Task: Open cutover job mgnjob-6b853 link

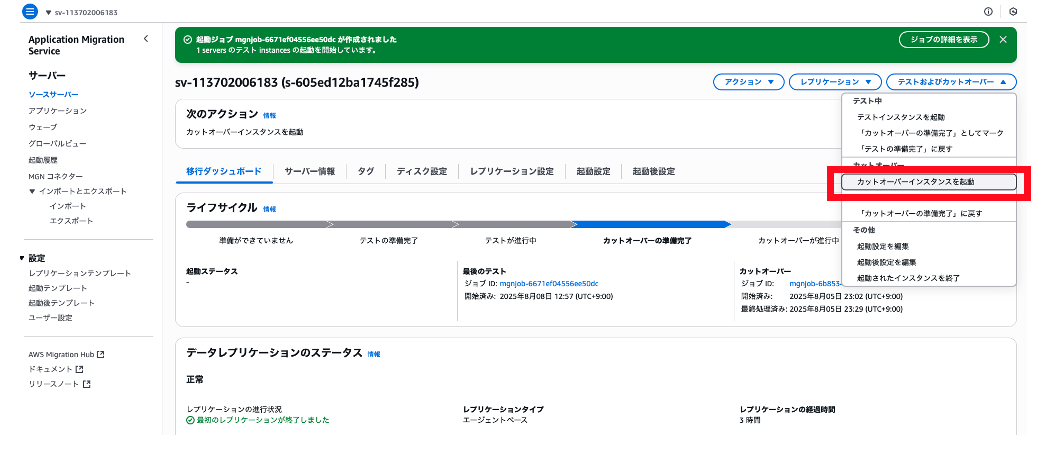Action: (815, 284)
